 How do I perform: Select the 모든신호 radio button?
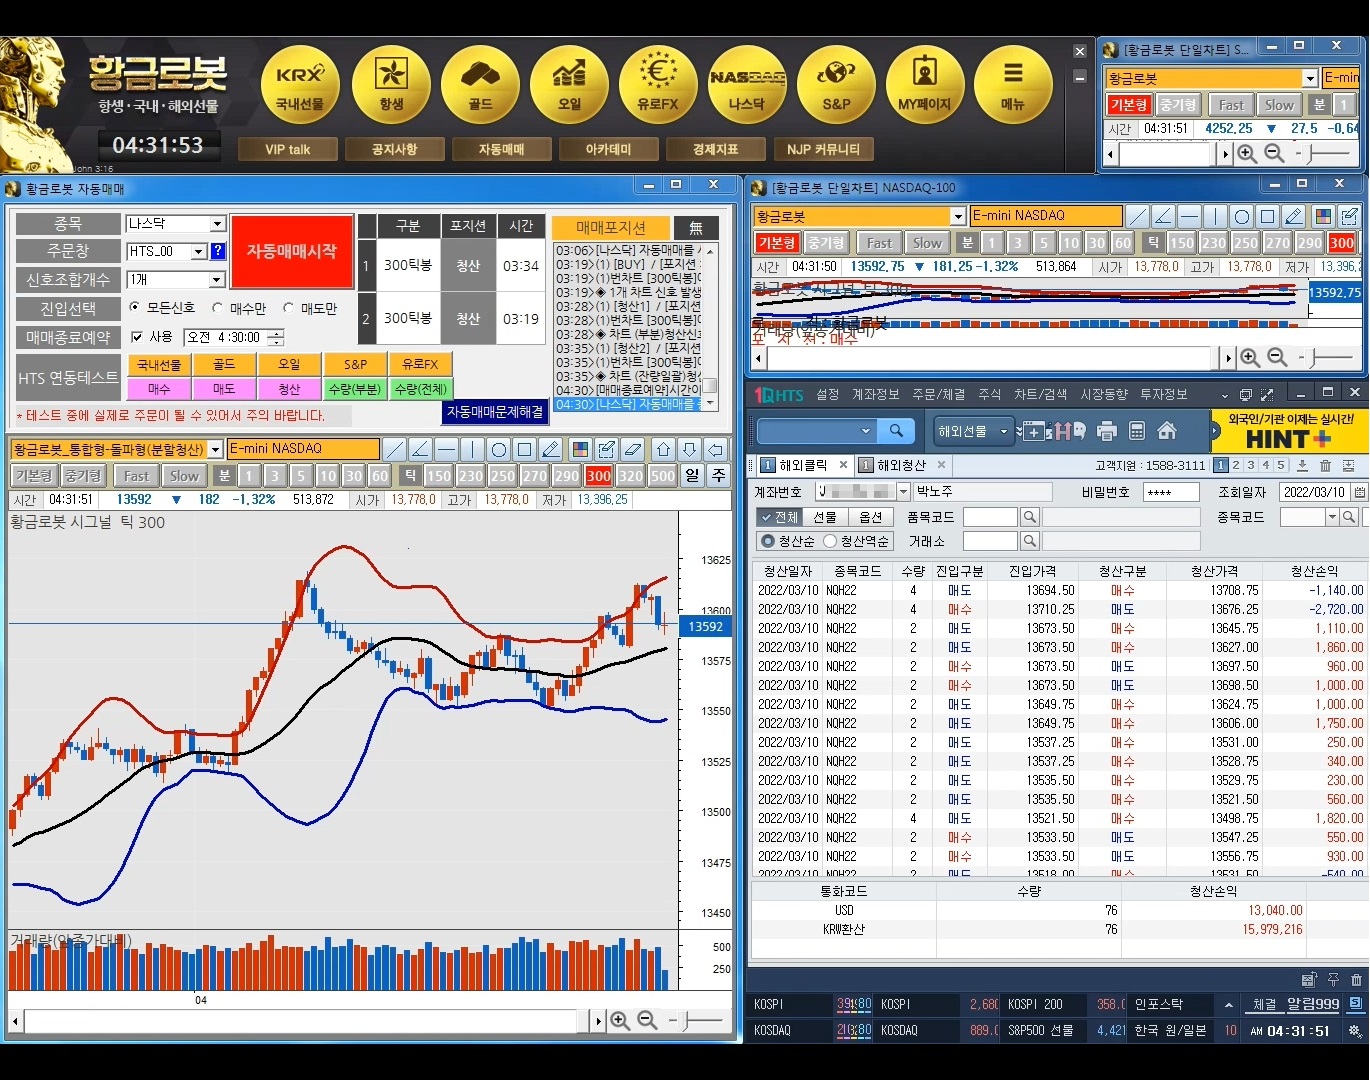click(135, 308)
